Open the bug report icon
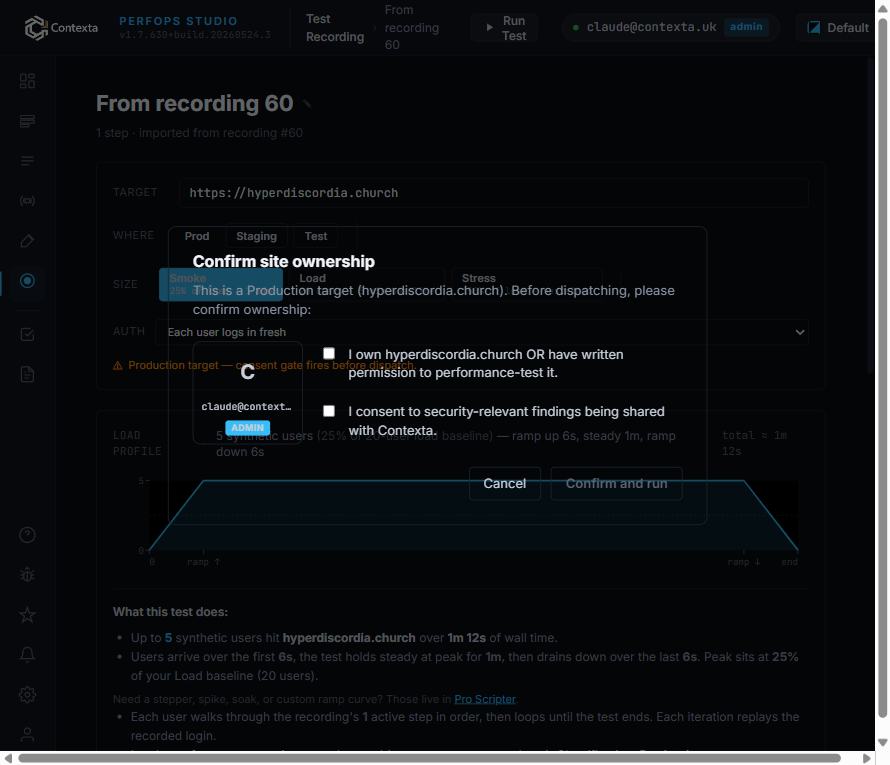The image size is (890, 765). [27, 575]
